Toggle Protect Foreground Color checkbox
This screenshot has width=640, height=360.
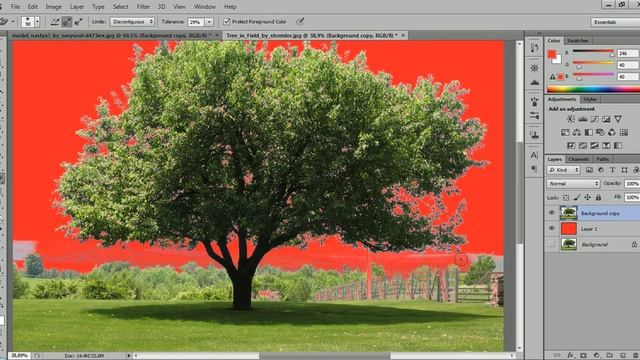[227, 22]
